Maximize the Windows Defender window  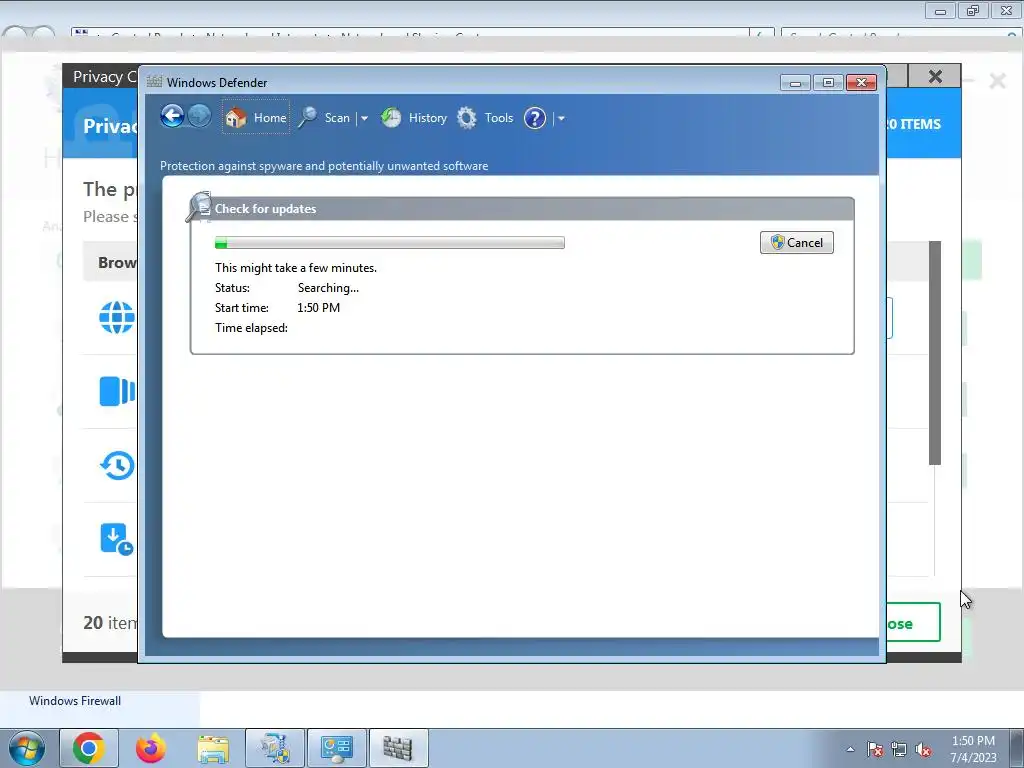(828, 82)
